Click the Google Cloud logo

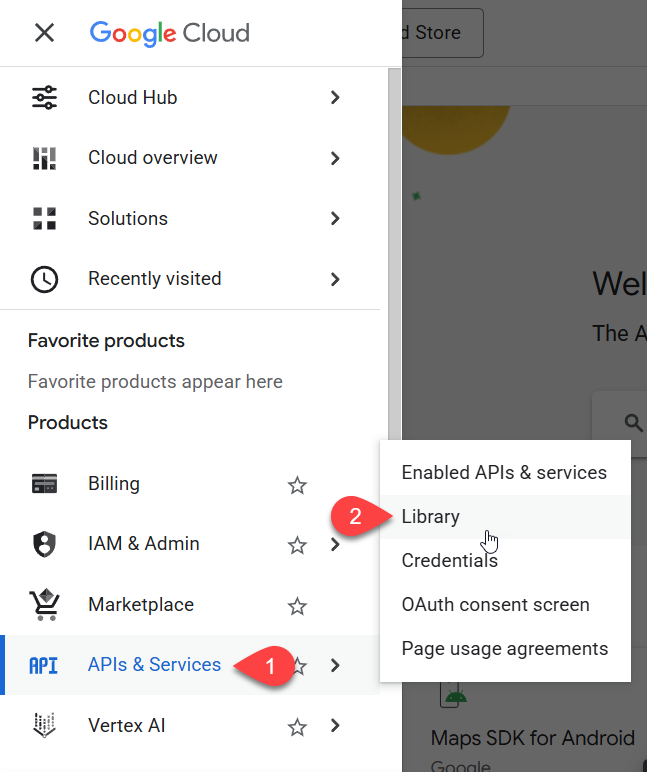click(169, 33)
